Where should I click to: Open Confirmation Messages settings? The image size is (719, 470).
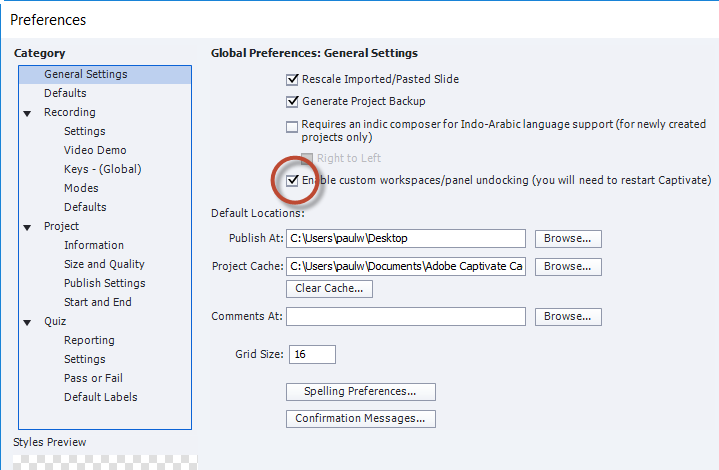pos(360,419)
